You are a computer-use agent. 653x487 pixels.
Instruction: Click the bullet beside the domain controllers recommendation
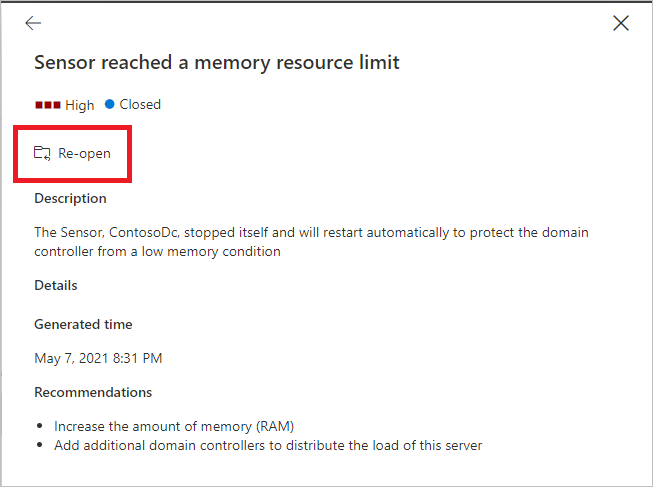40,445
